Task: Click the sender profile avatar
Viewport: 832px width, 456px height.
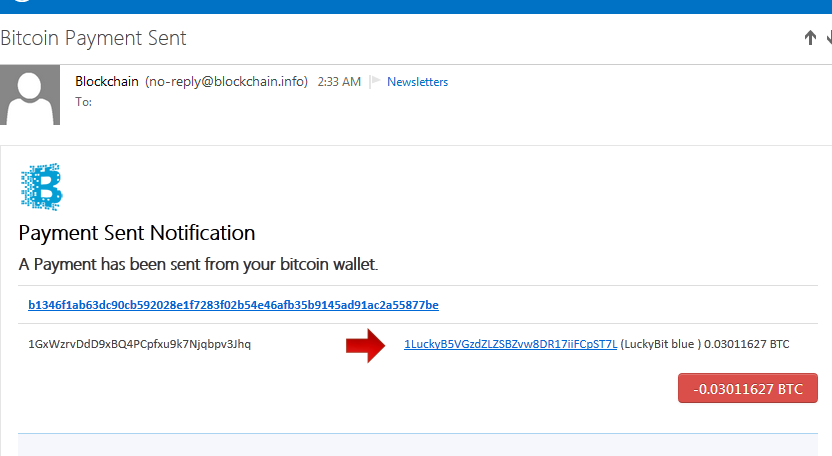Action: tap(30, 95)
